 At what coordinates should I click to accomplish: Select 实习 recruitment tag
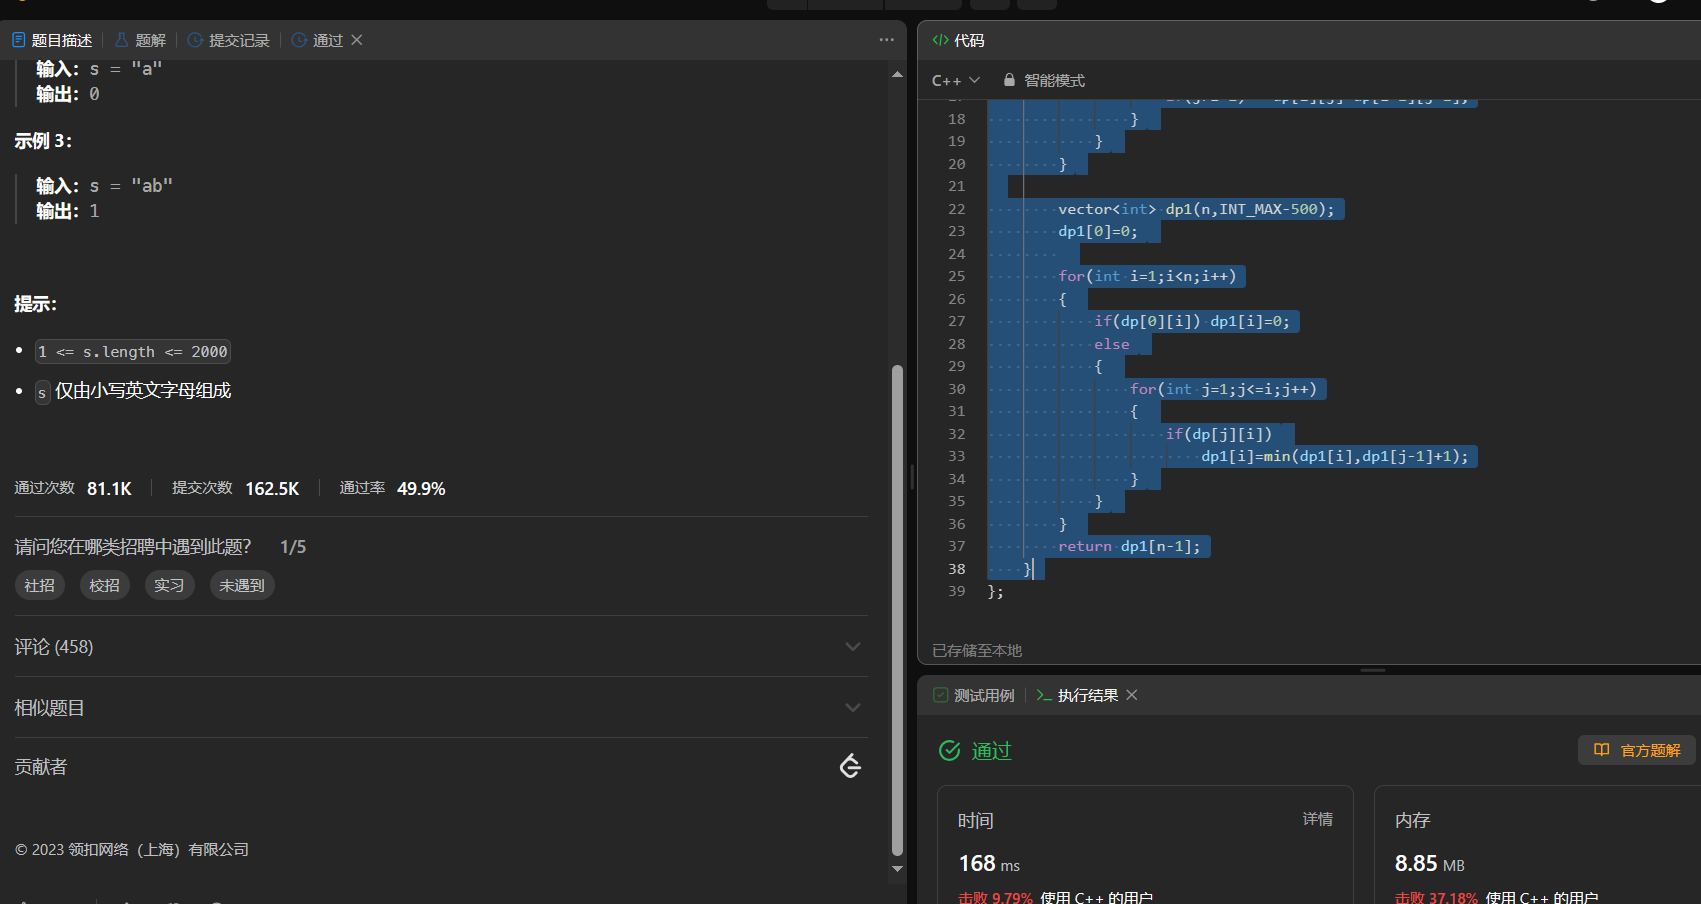pyautogui.click(x=169, y=585)
